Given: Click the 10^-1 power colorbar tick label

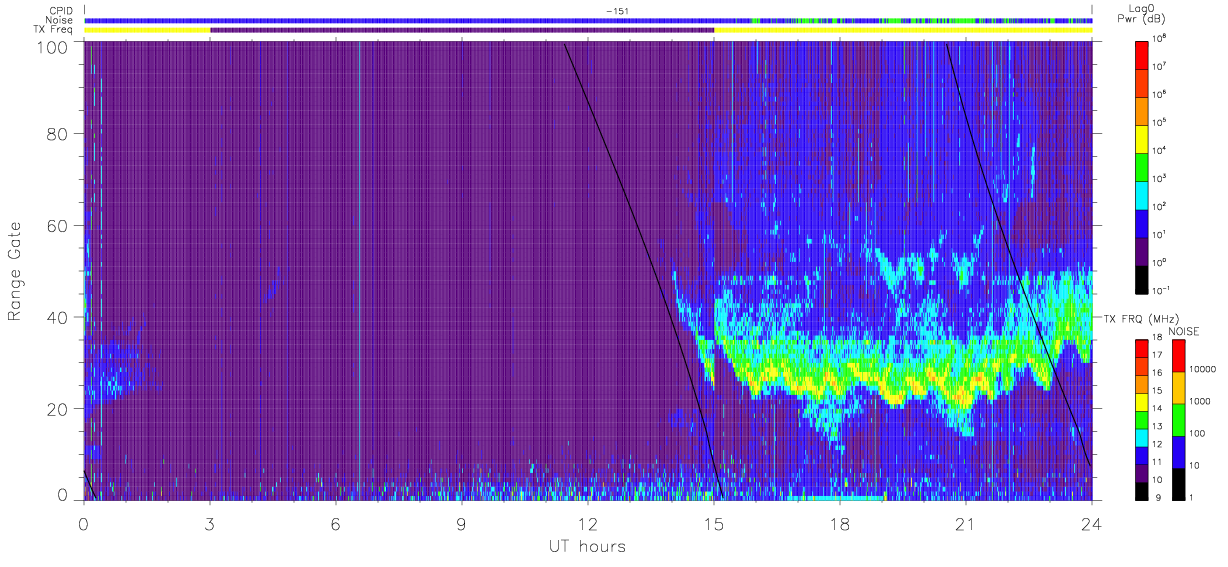Looking at the screenshot, I should pyautogui.click(x=1162, y=290).
